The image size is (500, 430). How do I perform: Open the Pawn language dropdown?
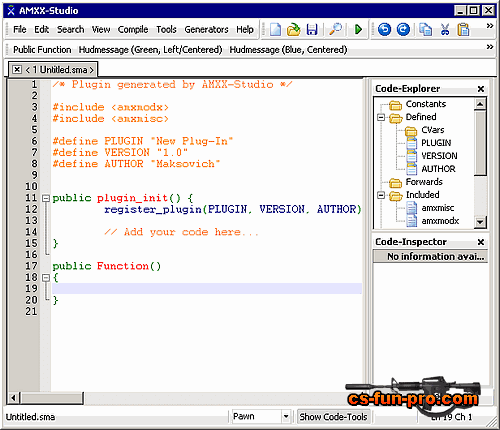coord(286,417)
